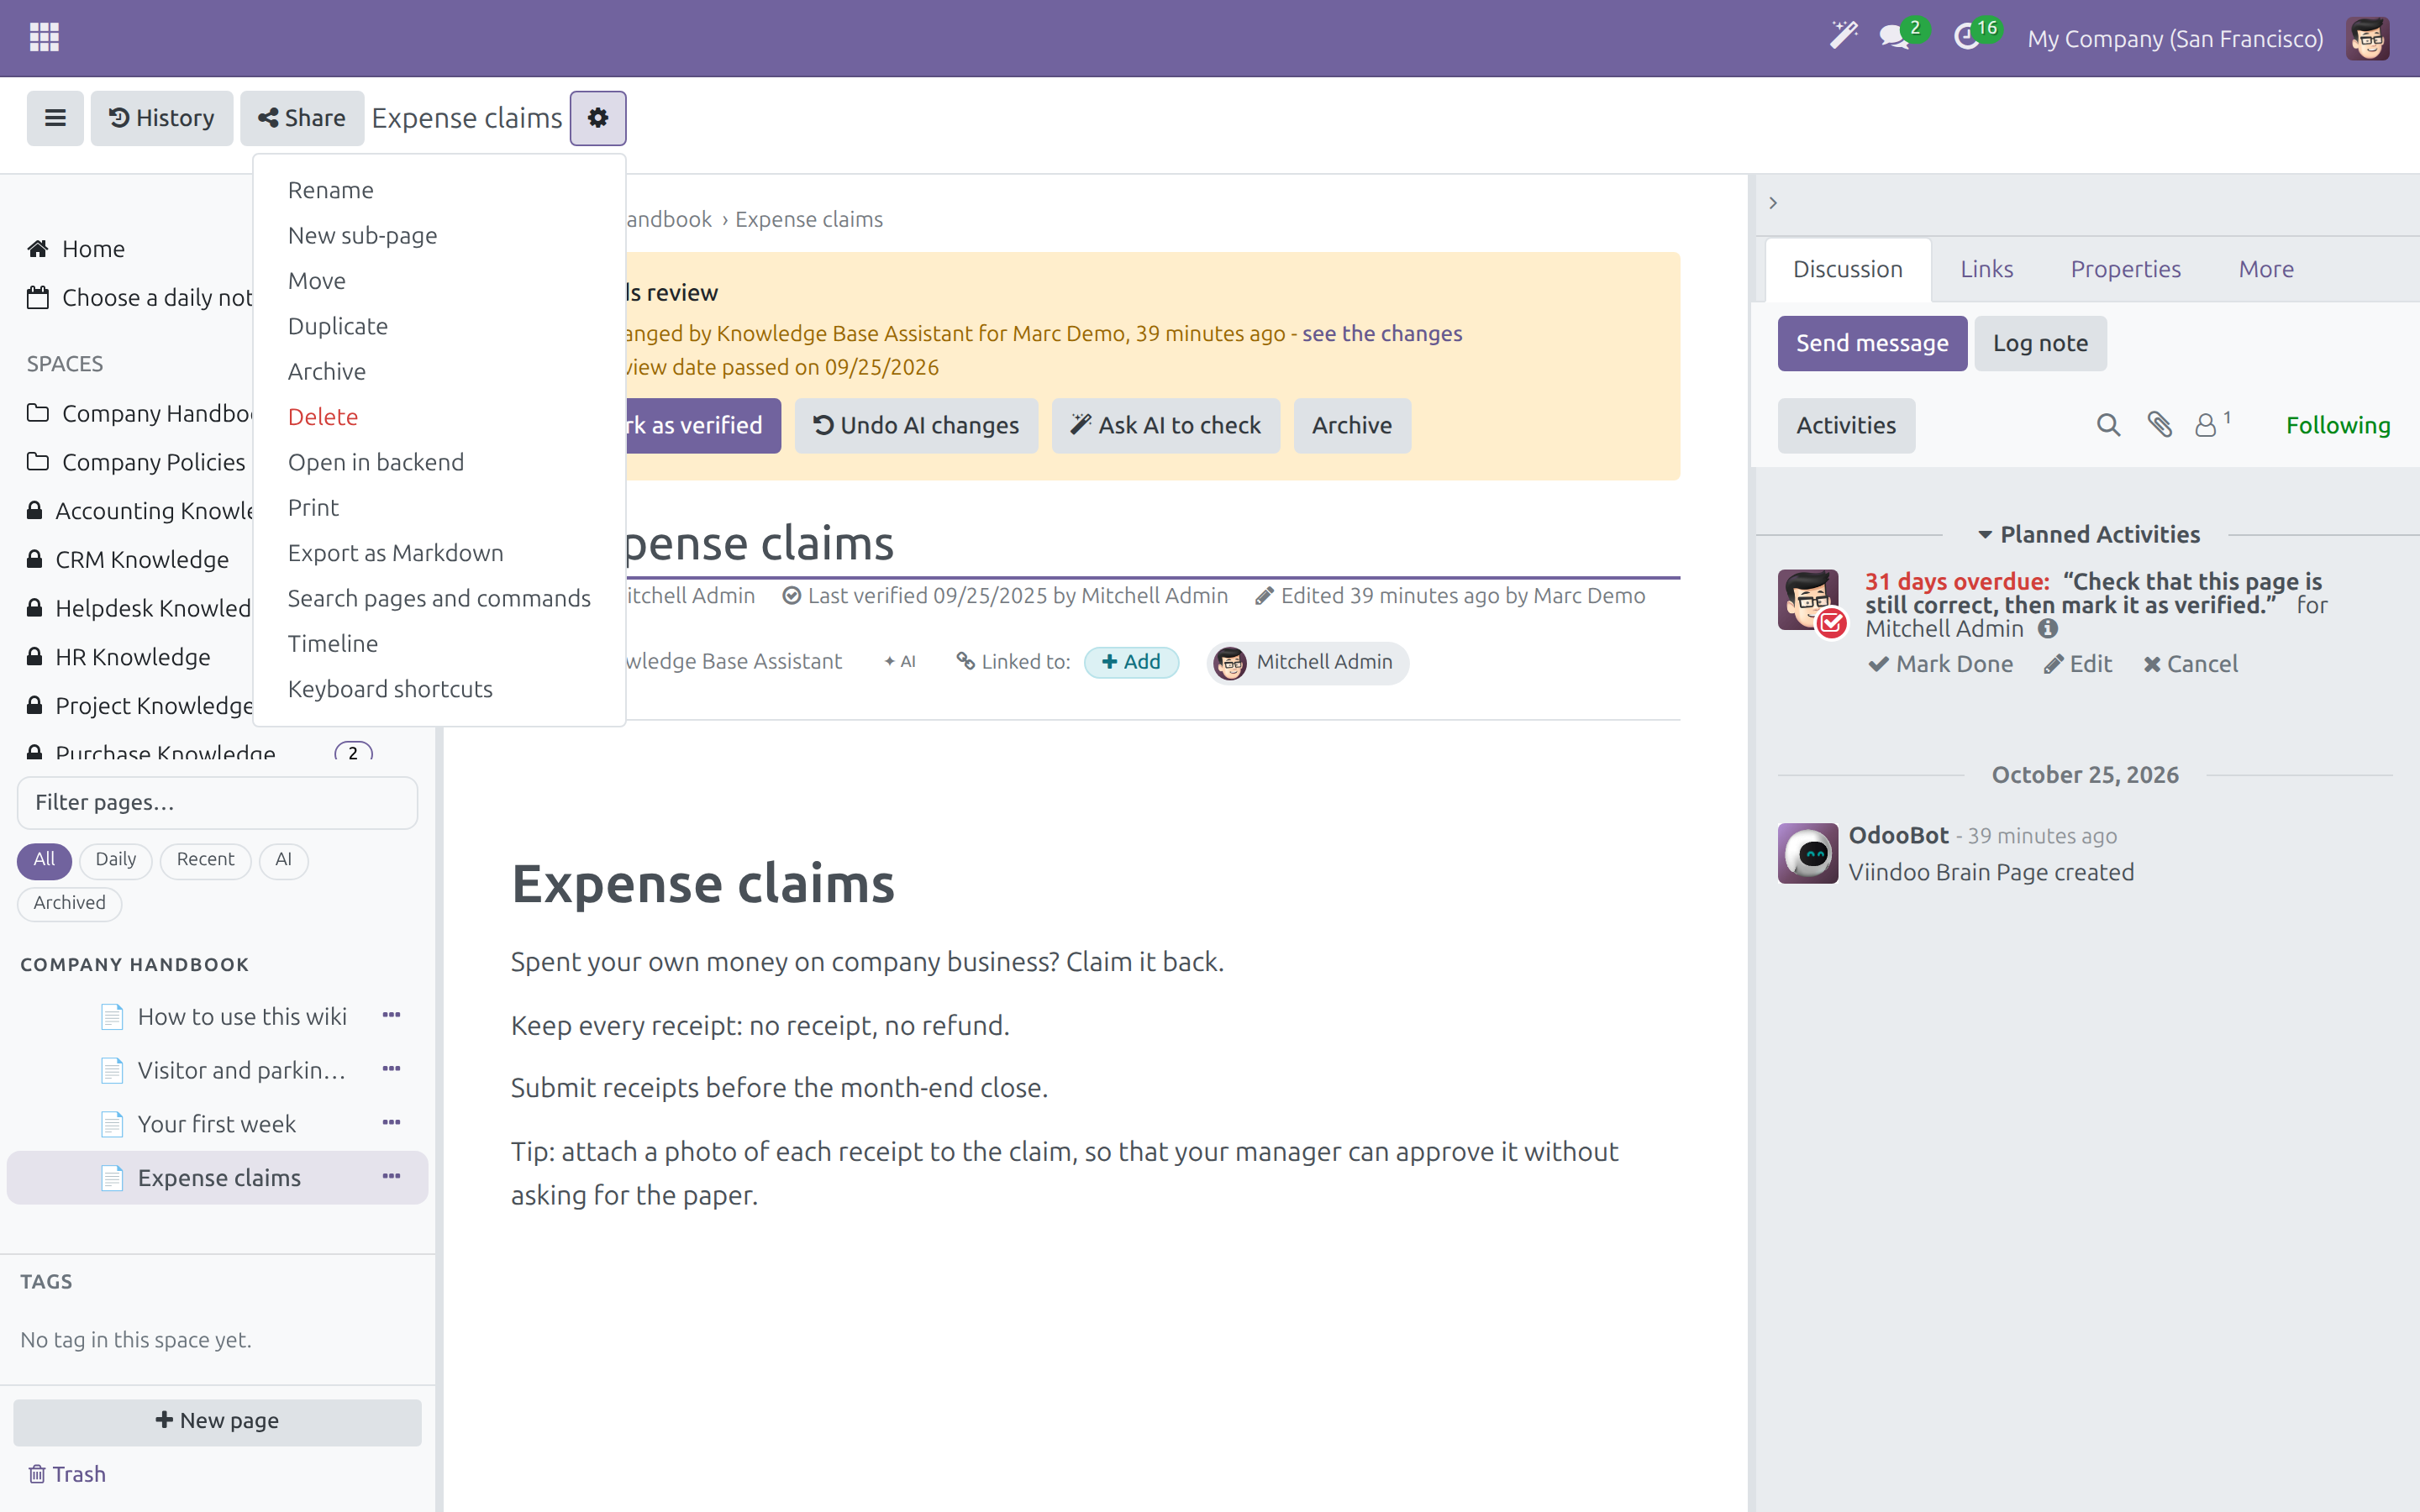Image resolution: width=2420 pixels, height=1512 pixels.
Task: Click Mark Done on the activity
Action: 1940,664
